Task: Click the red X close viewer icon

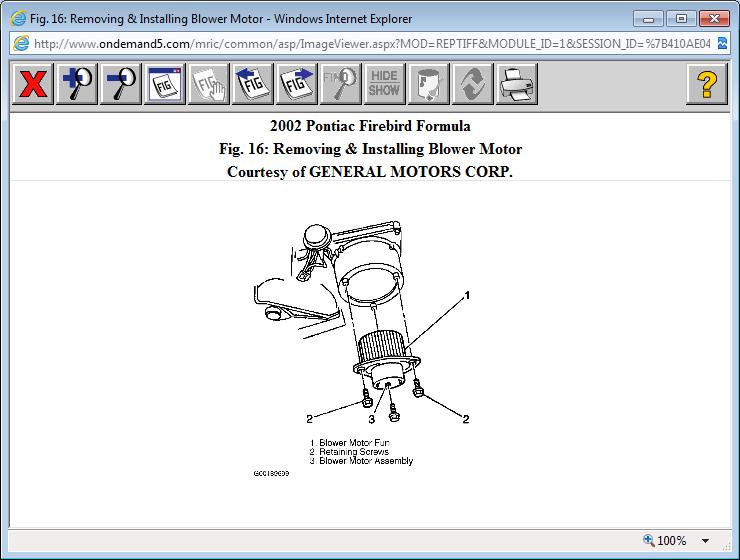Action: 33,84
